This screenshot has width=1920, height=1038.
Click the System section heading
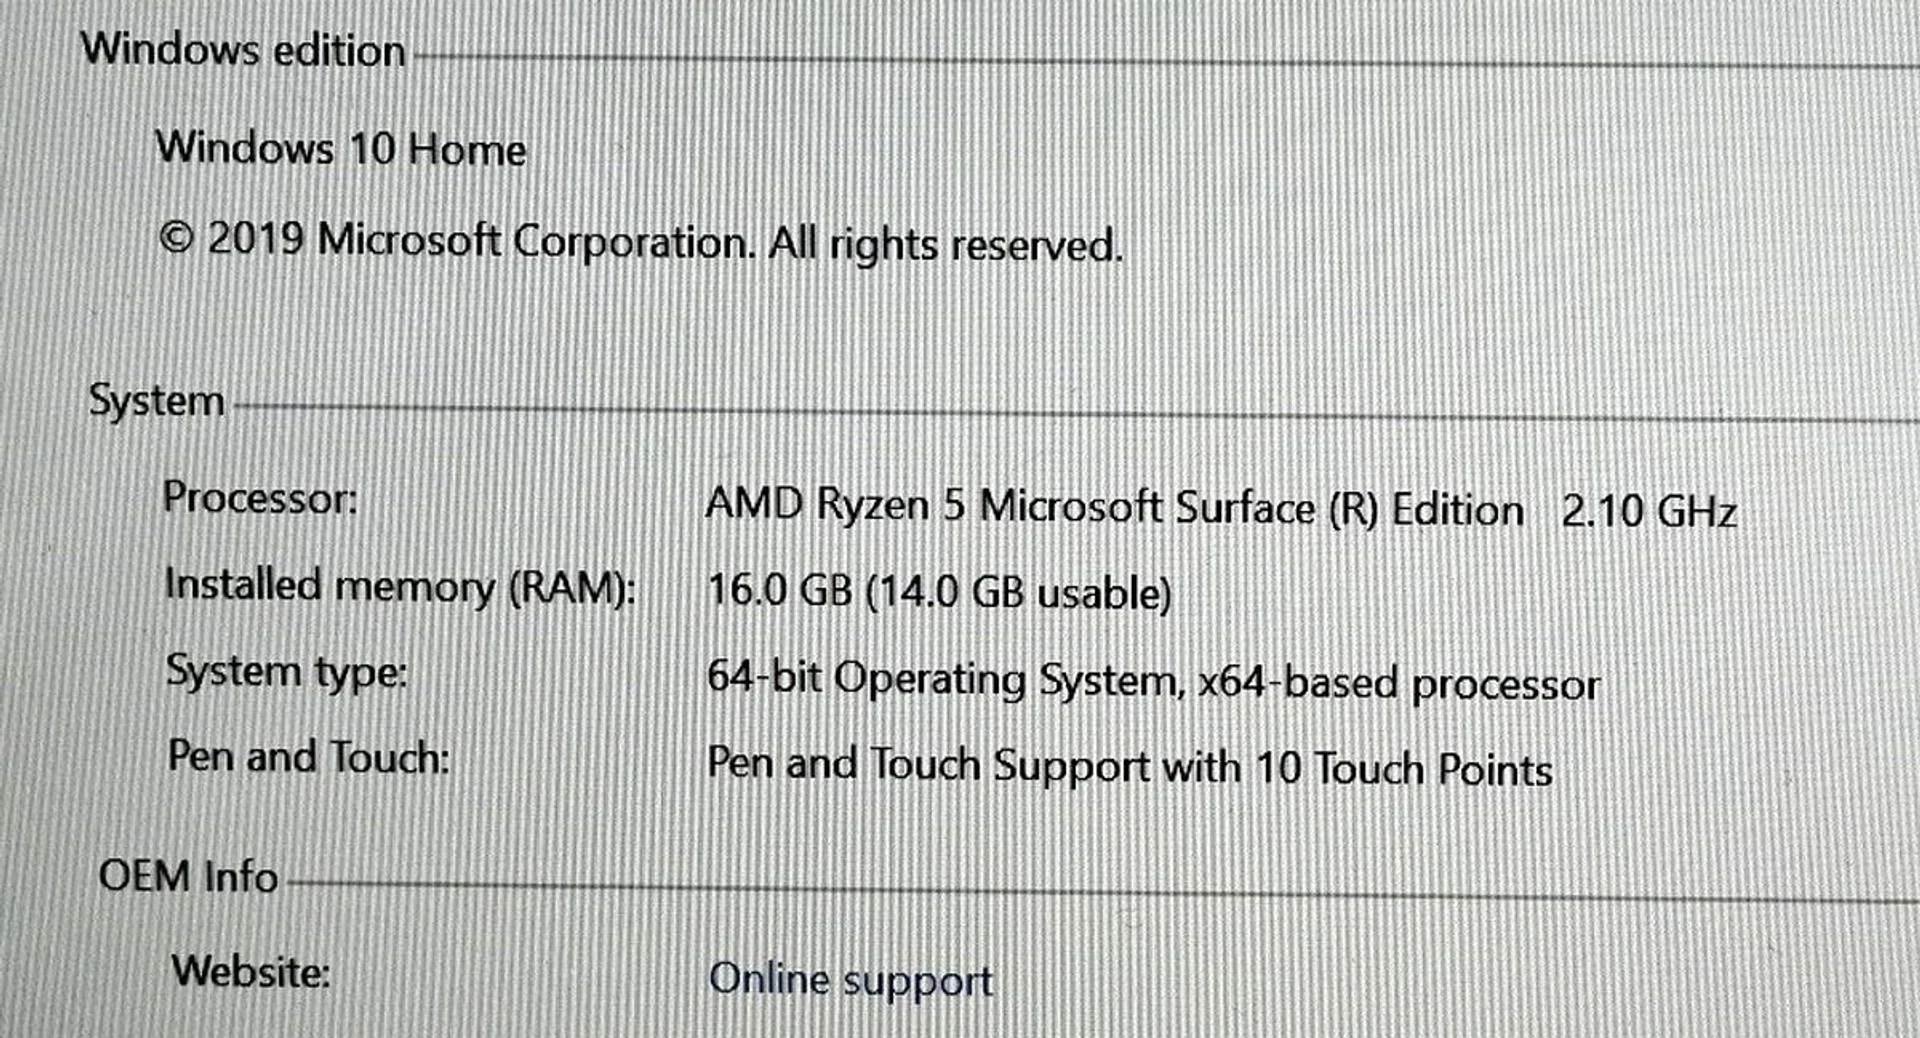click(156, 401)
